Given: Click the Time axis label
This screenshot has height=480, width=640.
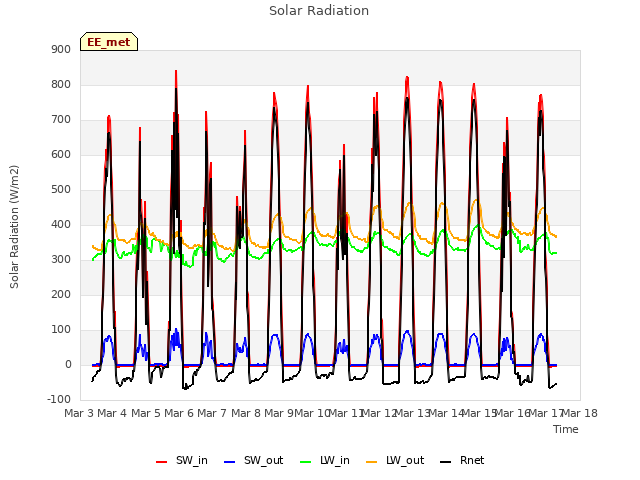Looking at the screenshot, I should [566, 429].
